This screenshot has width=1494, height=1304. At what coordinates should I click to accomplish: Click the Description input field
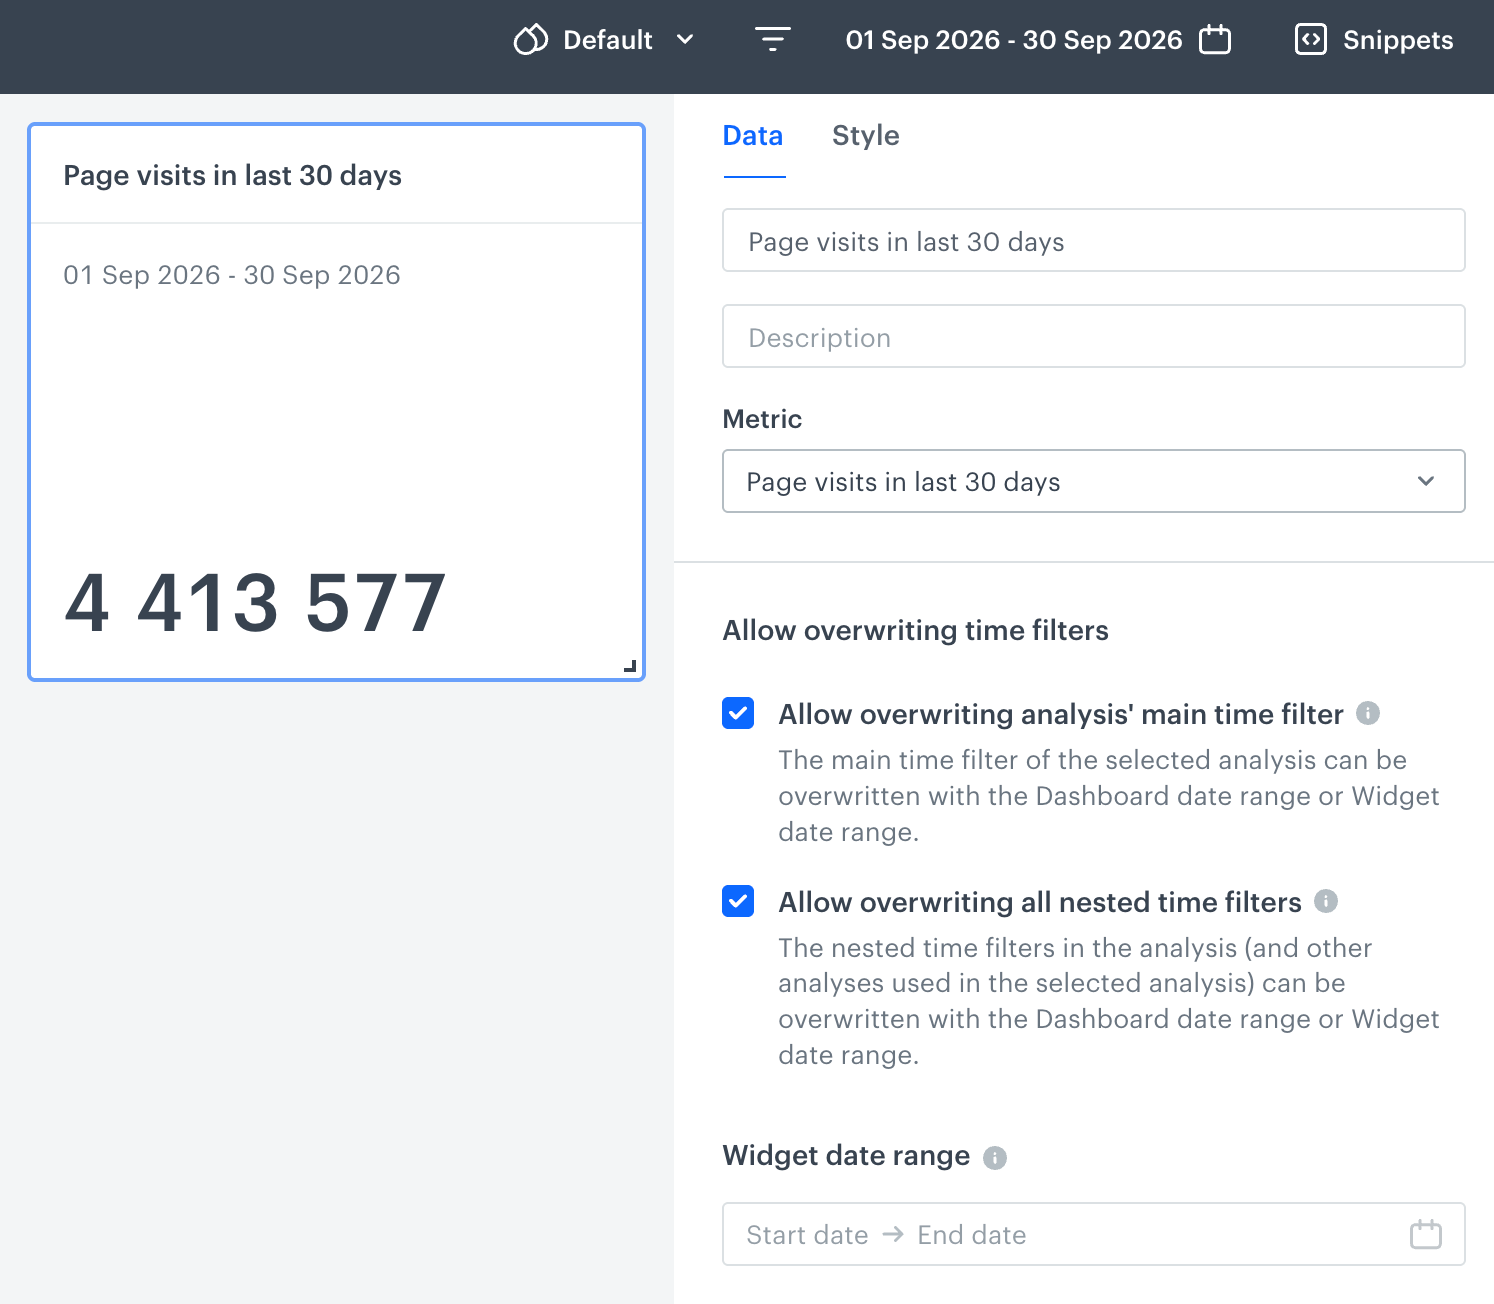click(x=1094, y=336)
